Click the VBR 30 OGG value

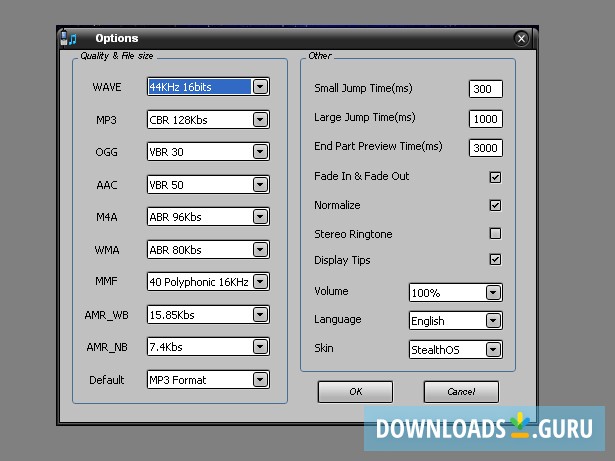point(166,152)
